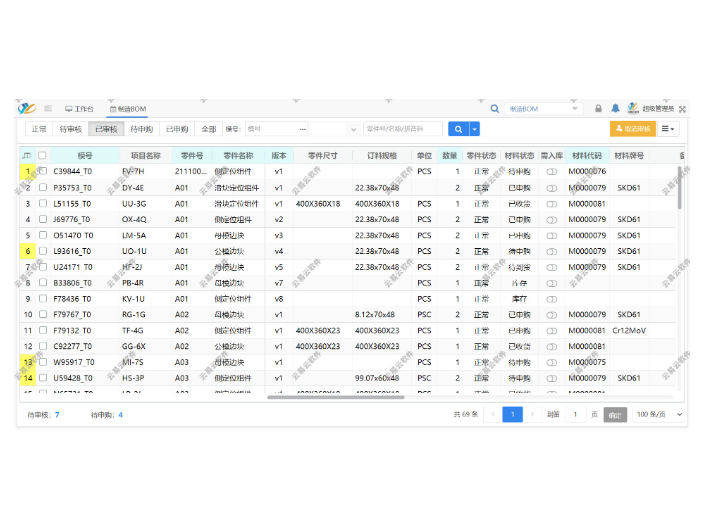Click the notification bell icon
This screenshot has width=704, height=528.
(x=615, y=108)
